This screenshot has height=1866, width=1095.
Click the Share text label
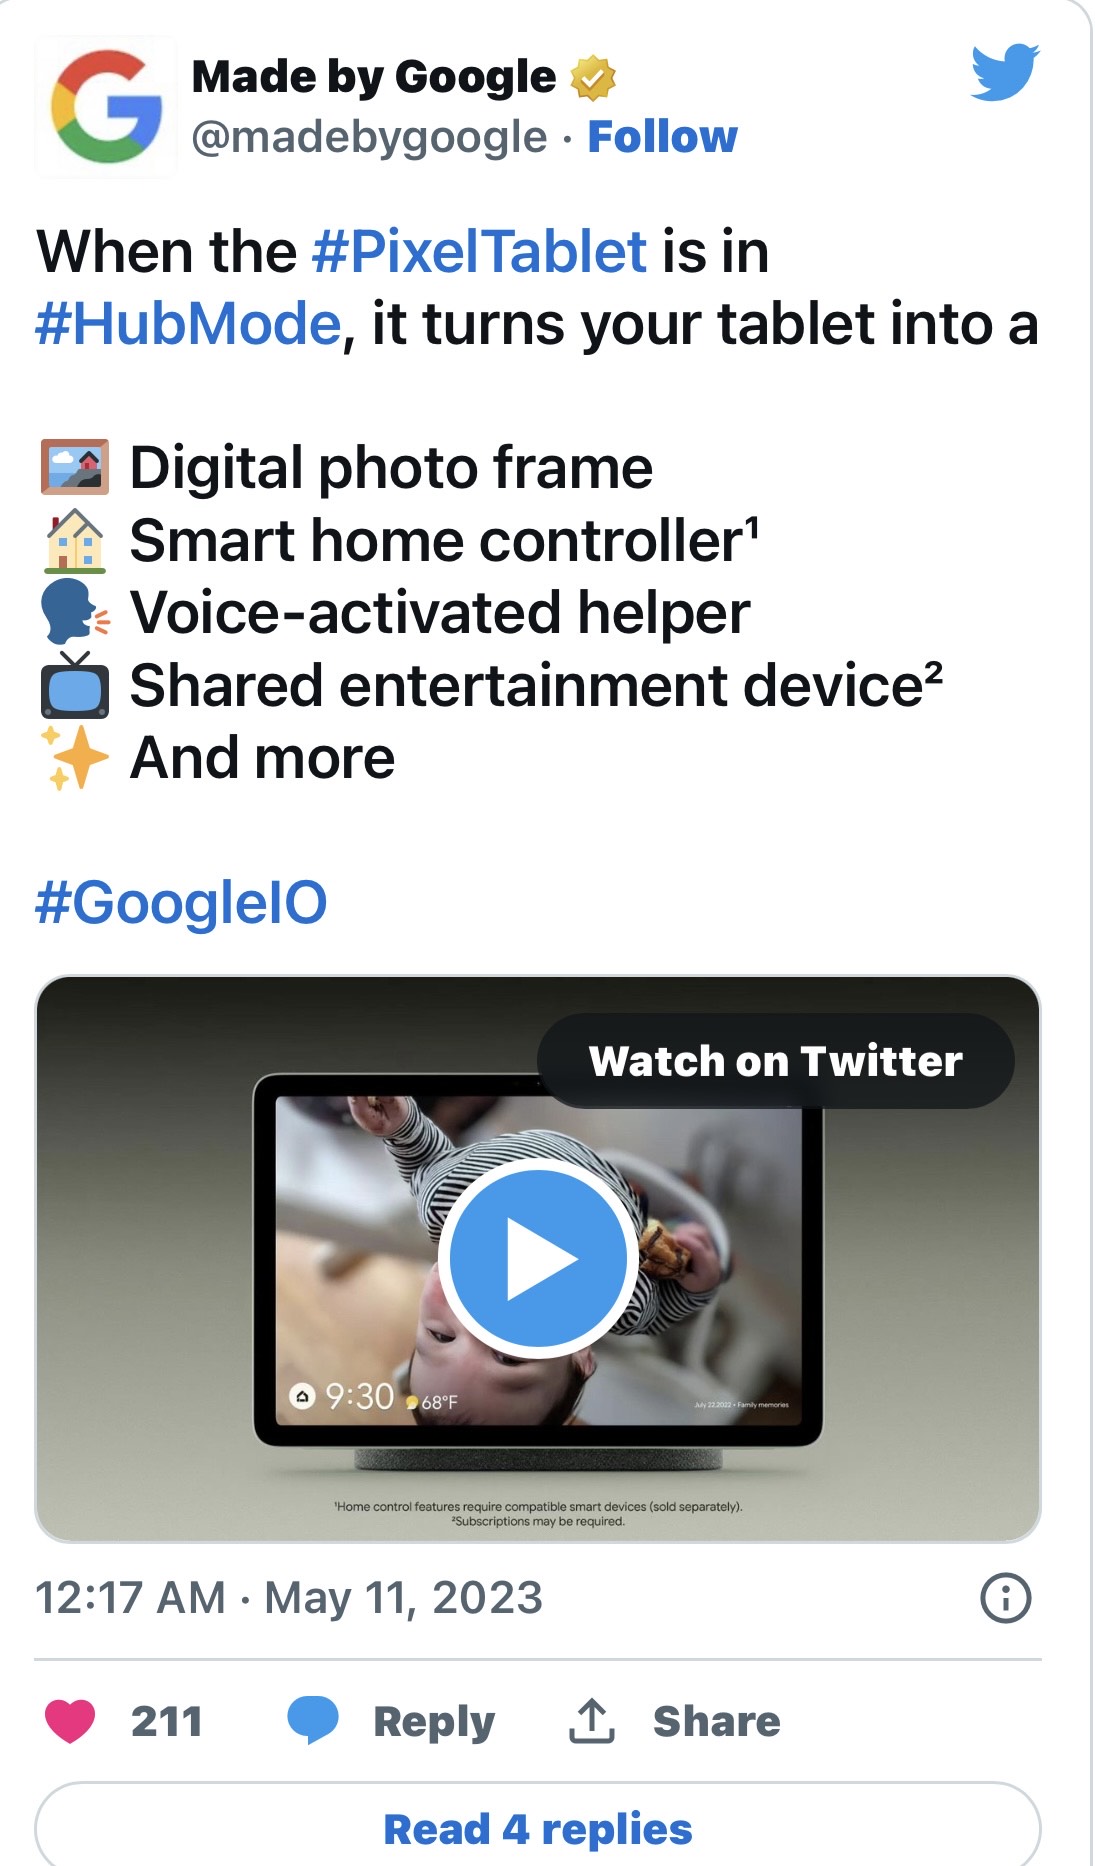click(716, 1721)
